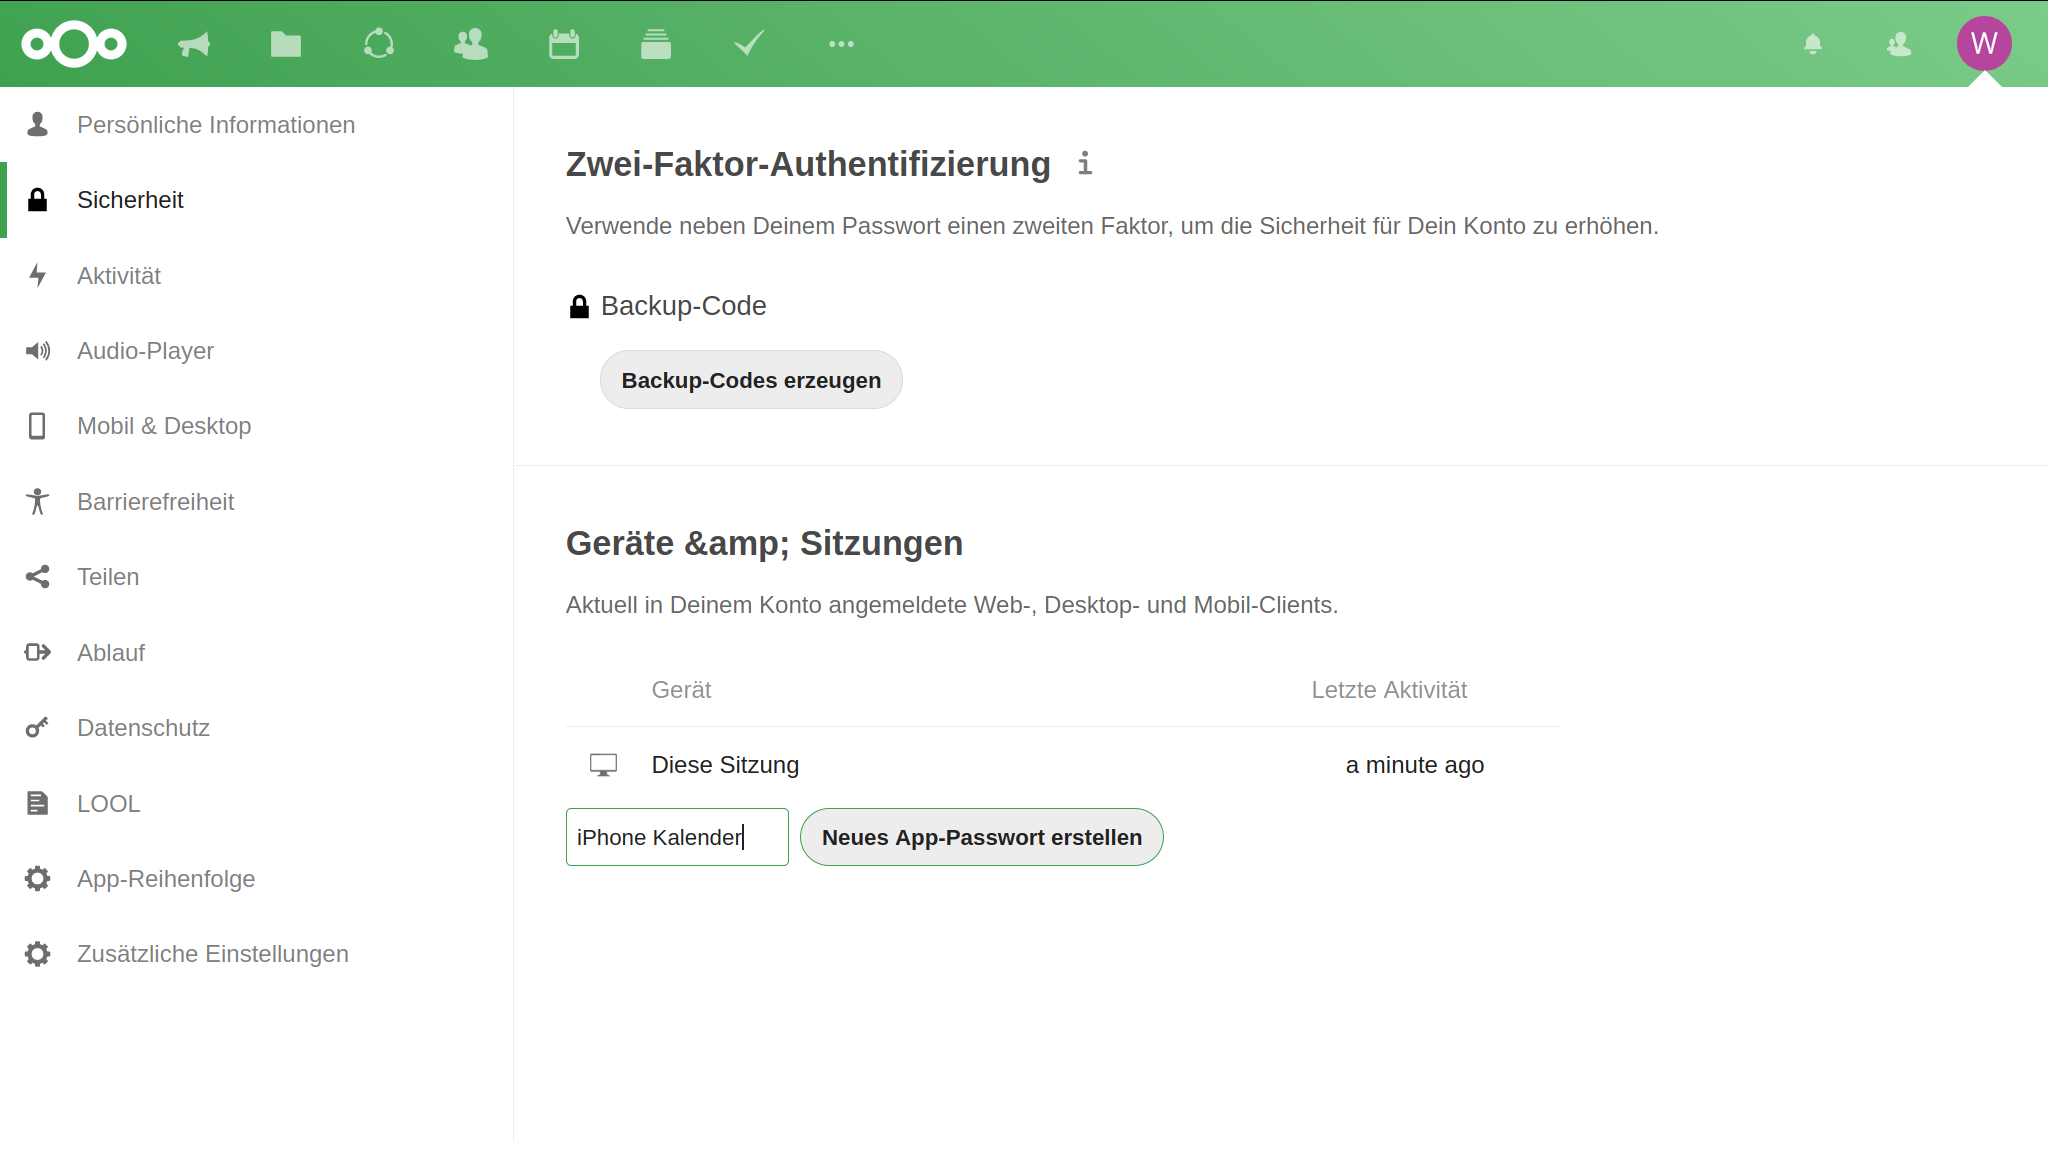Focus the app name field with iPhone Kalender
The height and width of the screenshot is (1152, 2048).
coord(677,837)
